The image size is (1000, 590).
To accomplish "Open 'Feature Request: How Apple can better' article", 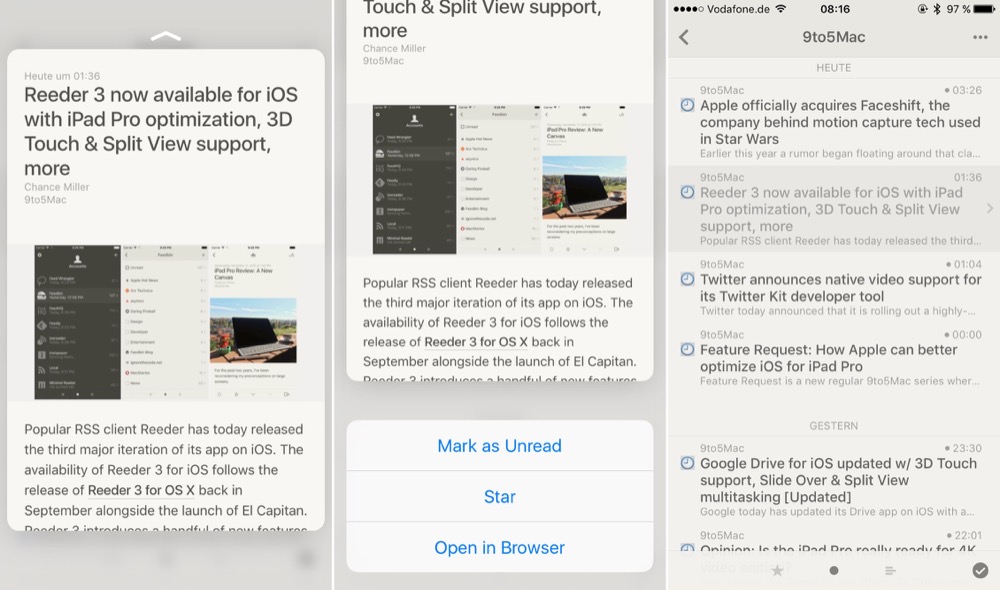I will pyautogui.click(x=834, y=358).
